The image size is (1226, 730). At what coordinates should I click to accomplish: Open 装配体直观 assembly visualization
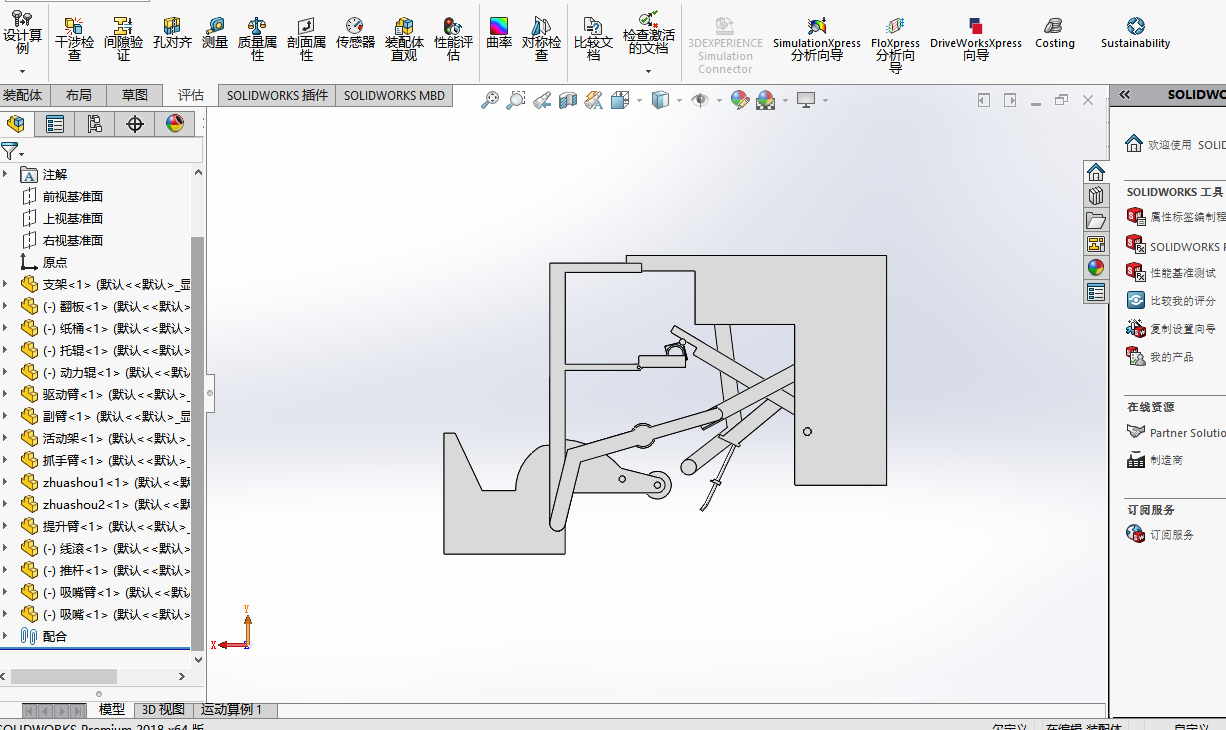pyautogui.click(x=404, y=38)
